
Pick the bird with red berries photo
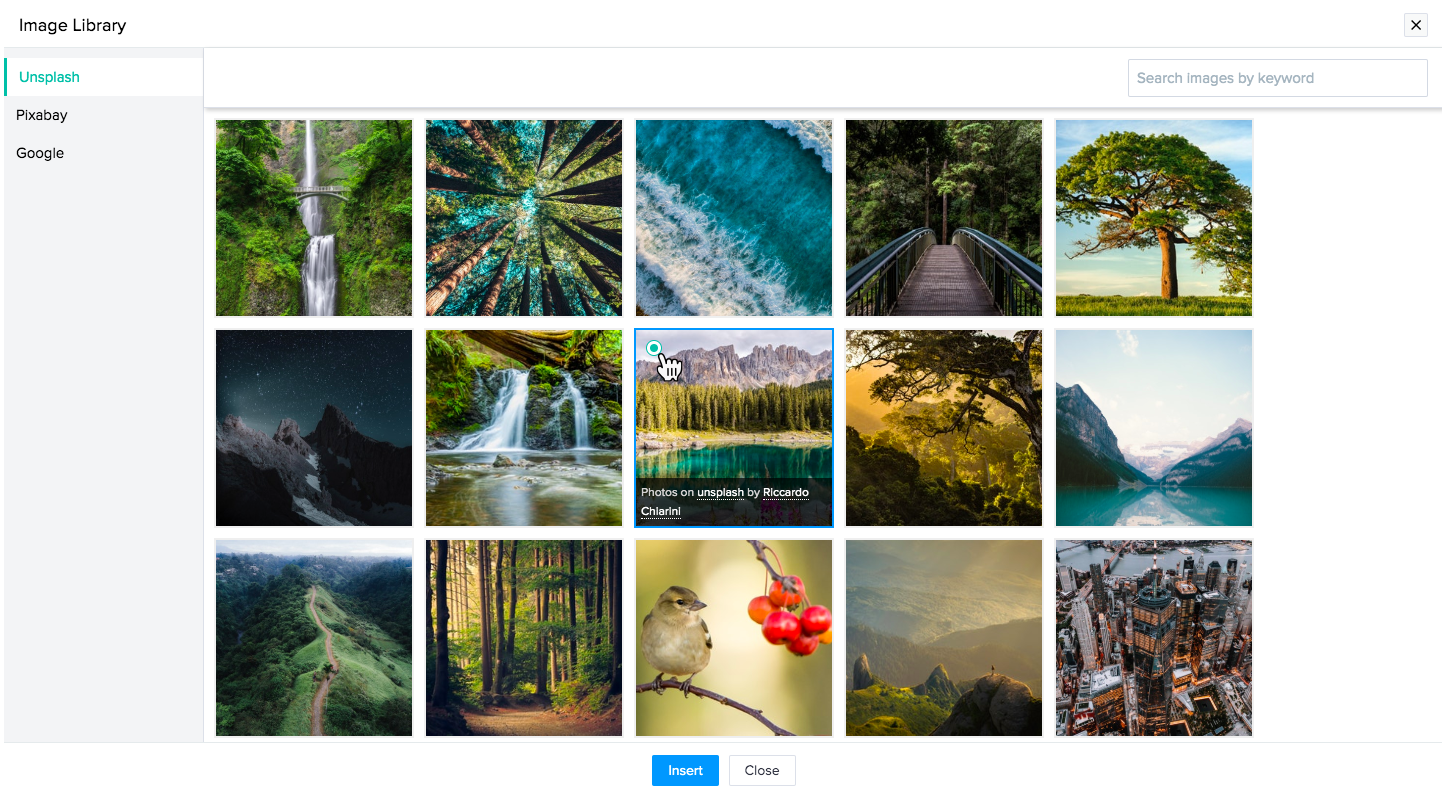[x=734, y=638]
